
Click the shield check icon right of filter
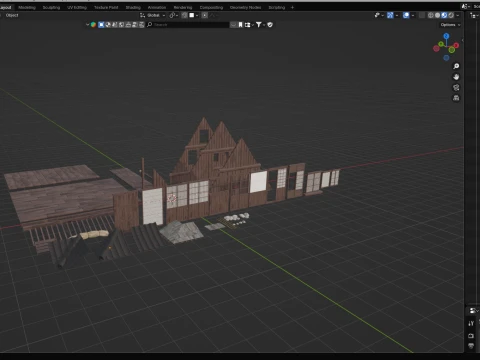pyautogui.click(x=270, y=25)
